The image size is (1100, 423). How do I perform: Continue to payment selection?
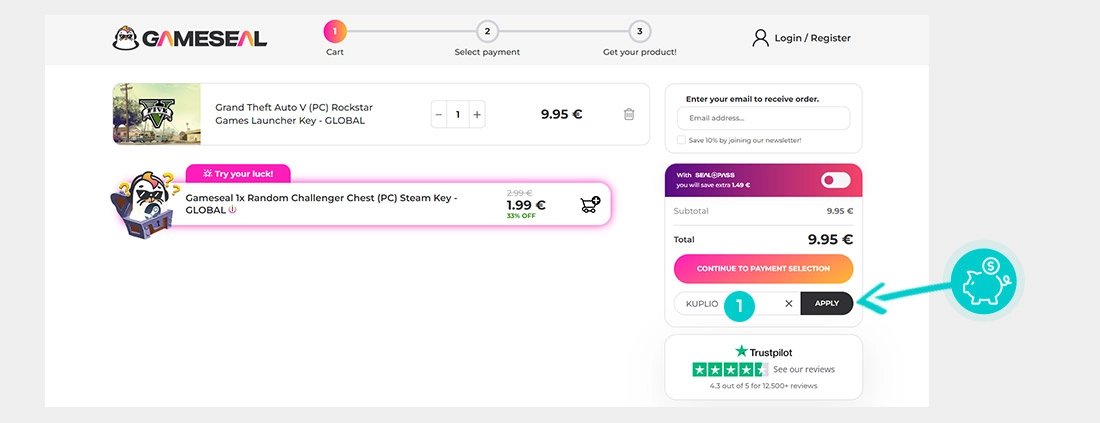pyautogui.click(x=763, y=269)
